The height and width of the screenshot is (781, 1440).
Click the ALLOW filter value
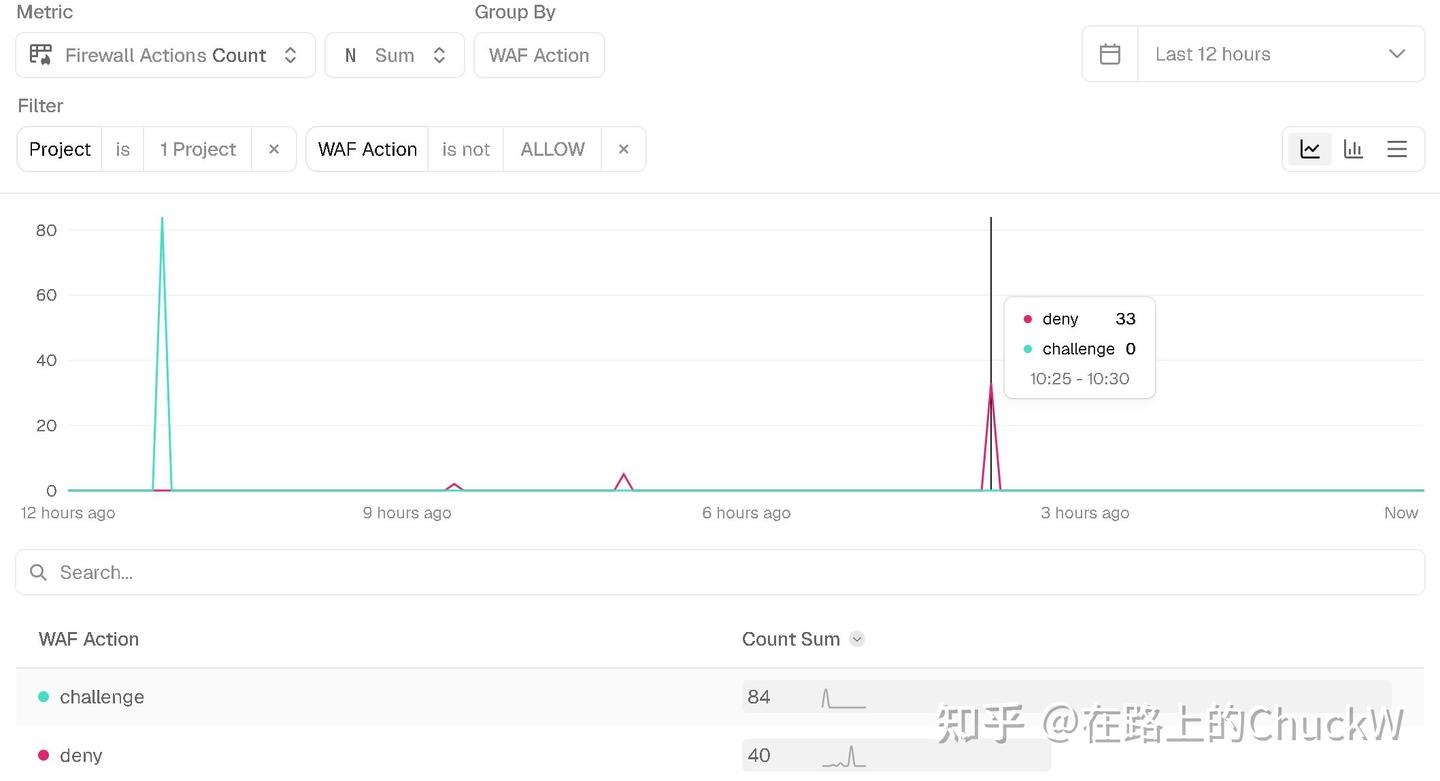tap(552, 149)
